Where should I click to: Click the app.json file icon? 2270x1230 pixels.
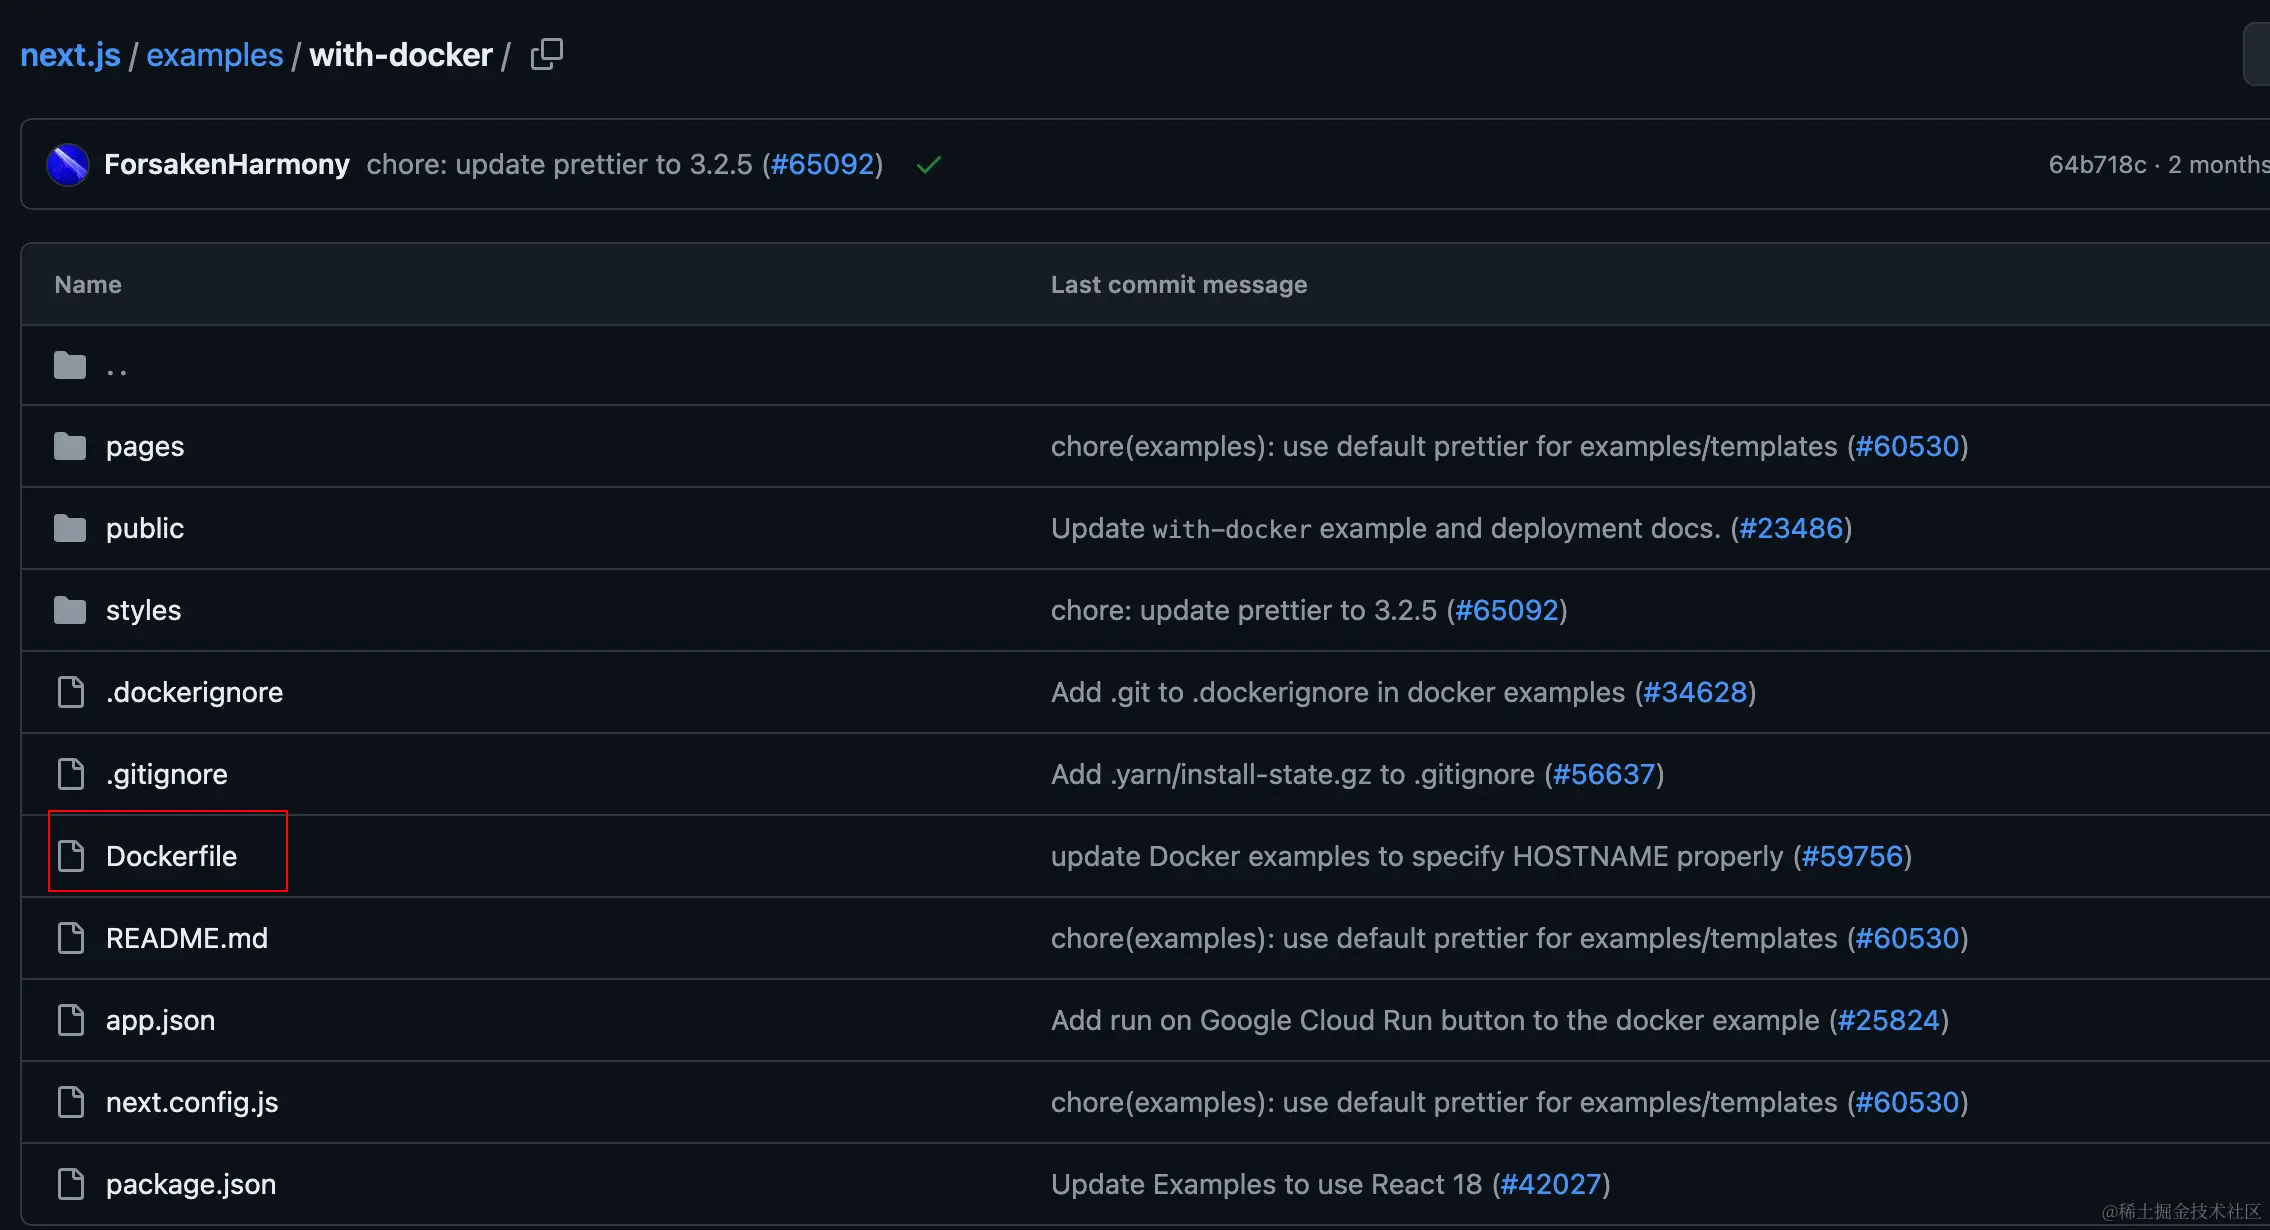(x=71, y=1020)
